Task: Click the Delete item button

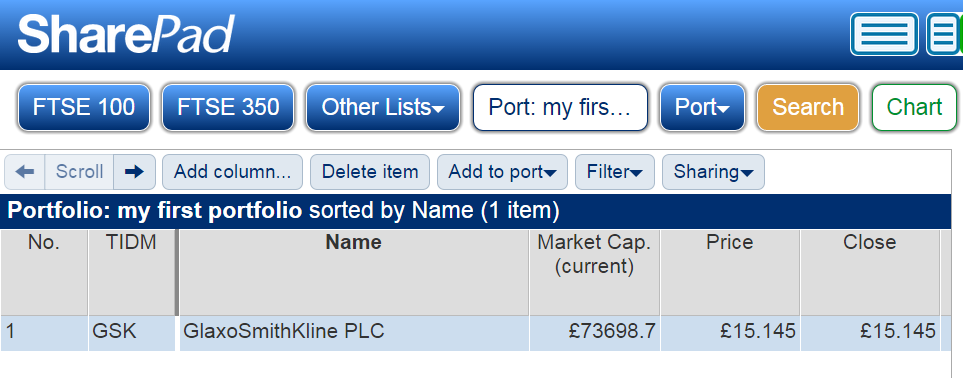Action: 370,172
